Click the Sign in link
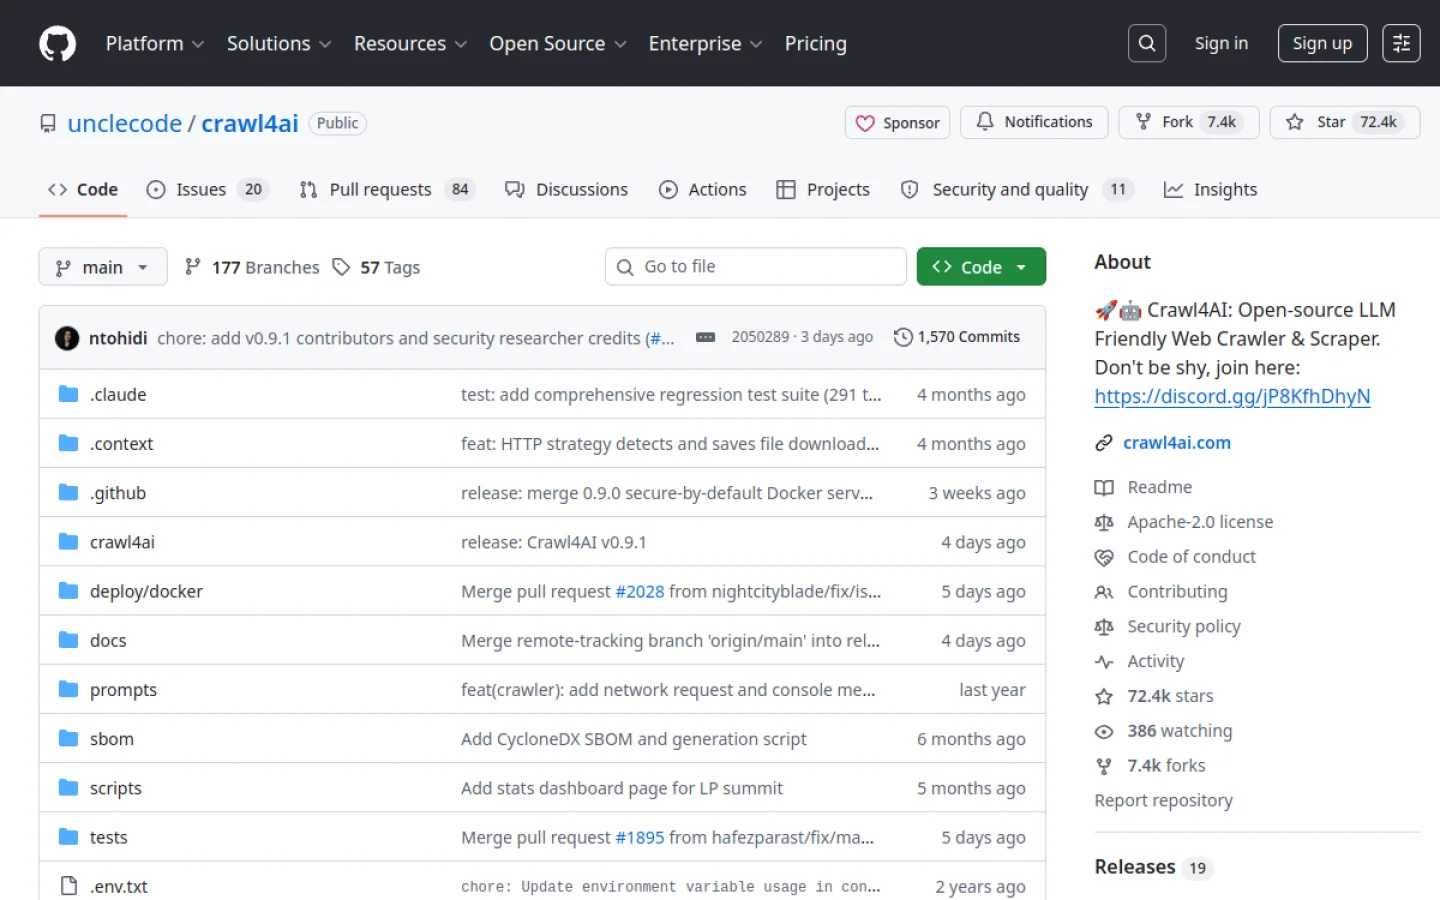The image size is (1440, 900). (x=1221, y=43)
